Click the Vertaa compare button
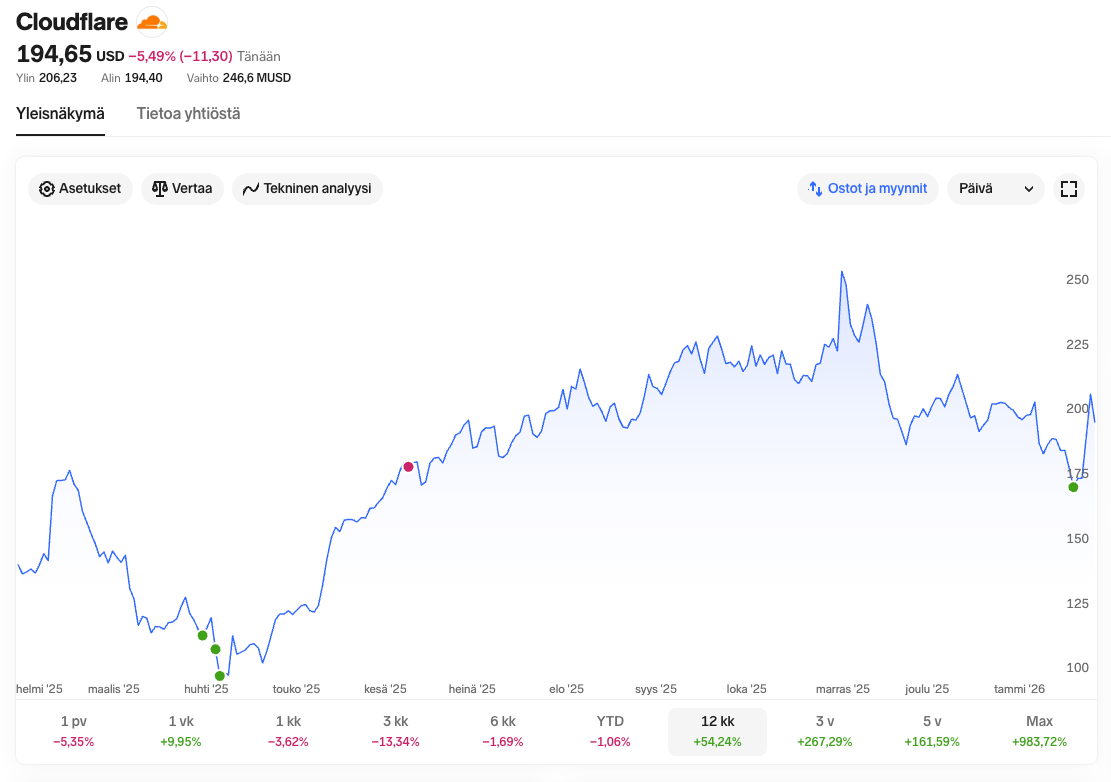This screenshot has height=782, width=1111. point(182,188)
